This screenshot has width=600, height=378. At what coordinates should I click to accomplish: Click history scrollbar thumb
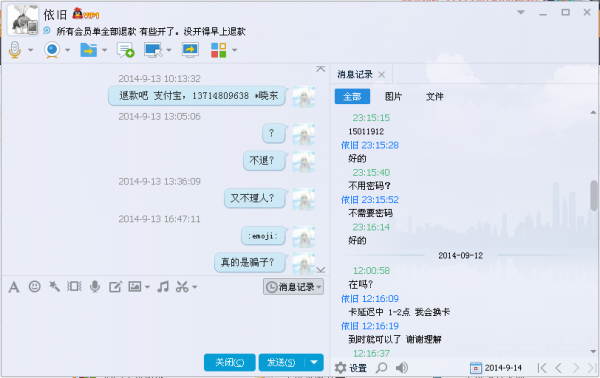[594, 196]
